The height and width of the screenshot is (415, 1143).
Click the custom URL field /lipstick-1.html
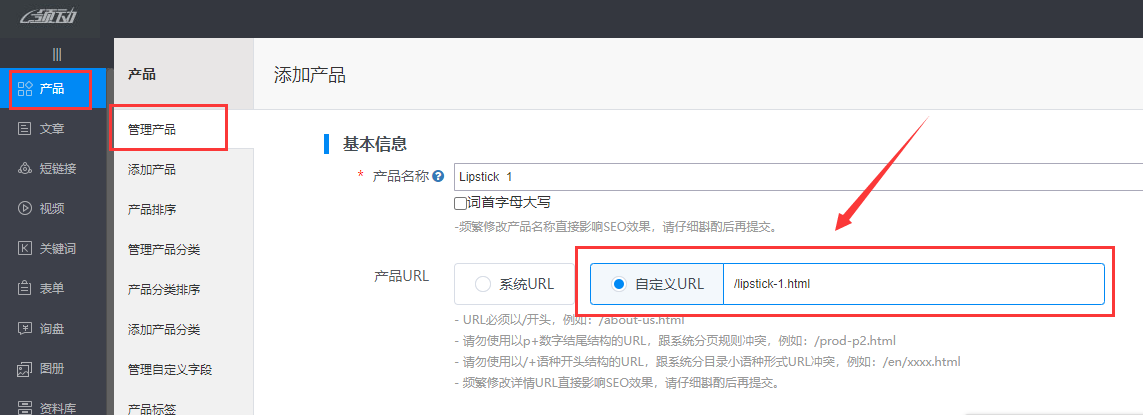[x=914, y=284]
